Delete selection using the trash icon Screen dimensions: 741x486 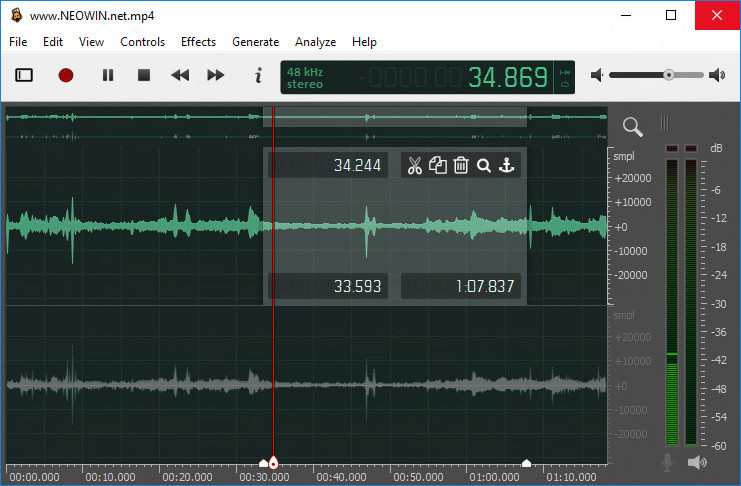(461, 165)
